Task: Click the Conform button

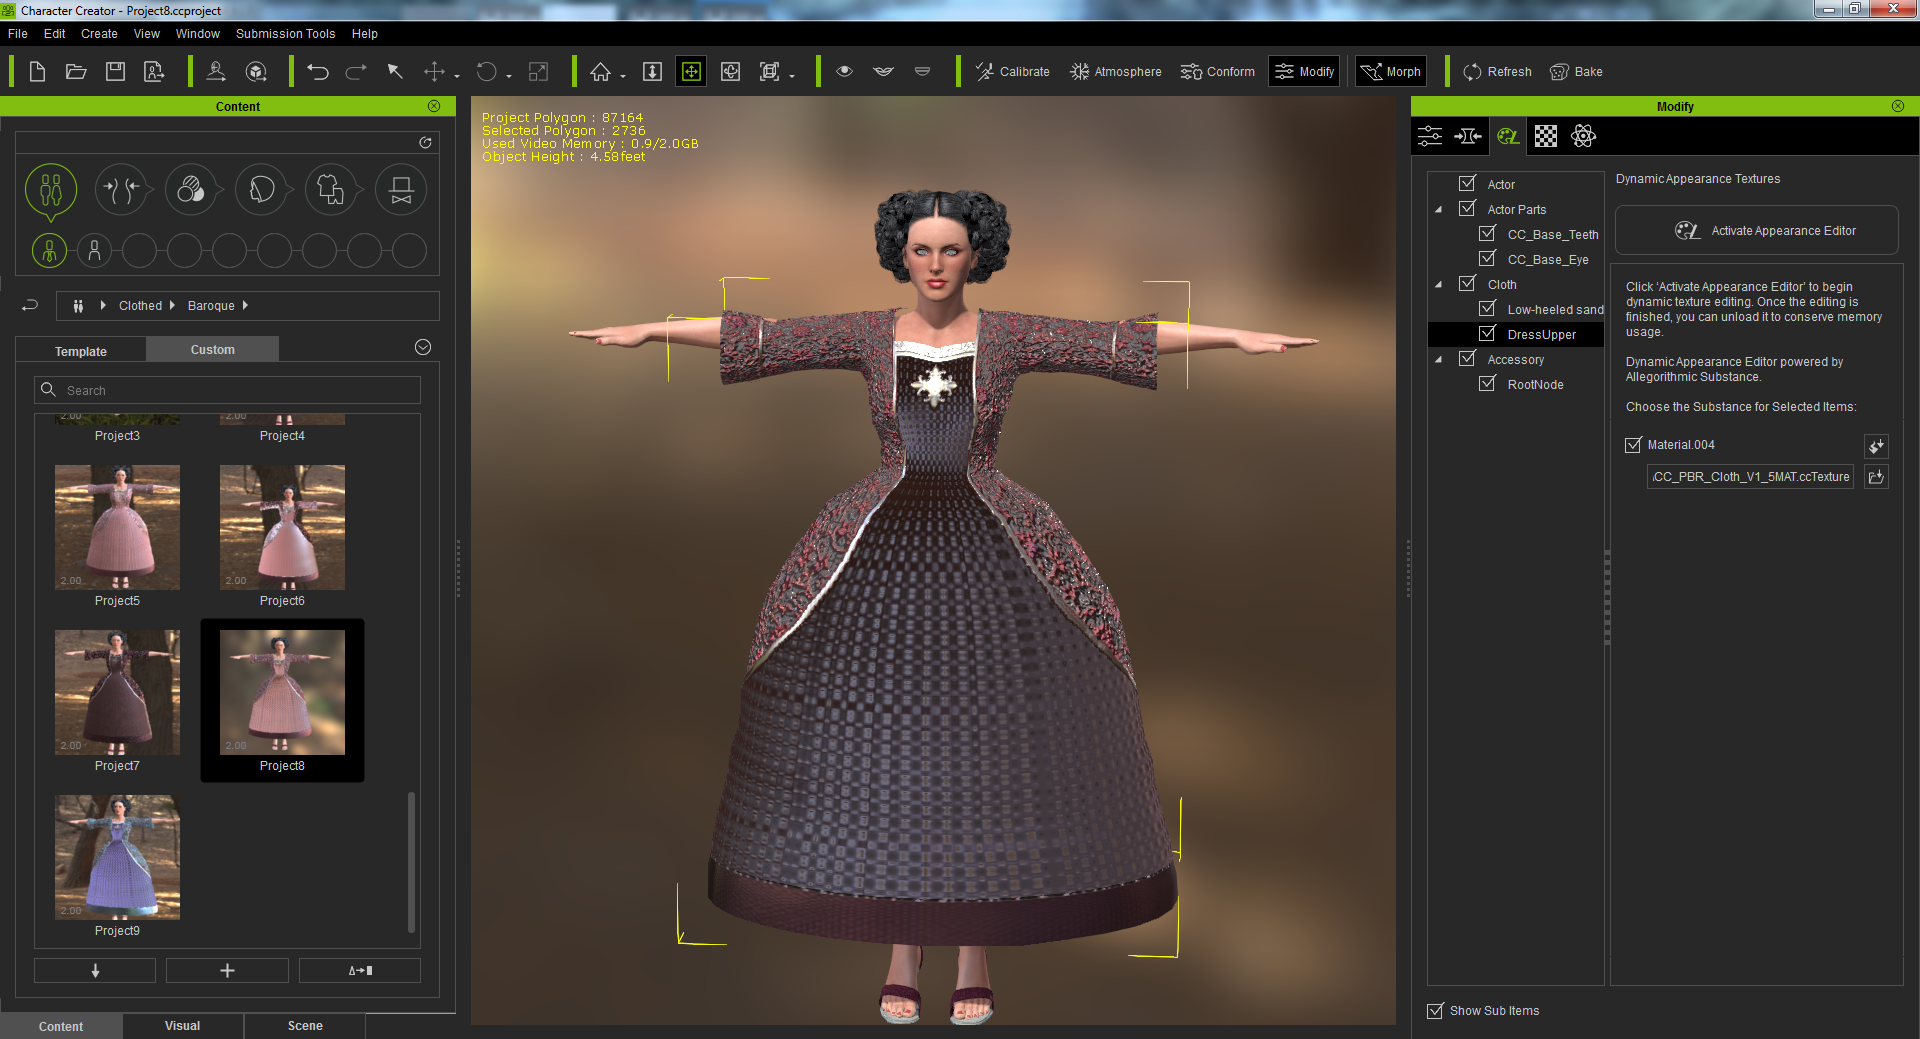Action: point(1217,72)
